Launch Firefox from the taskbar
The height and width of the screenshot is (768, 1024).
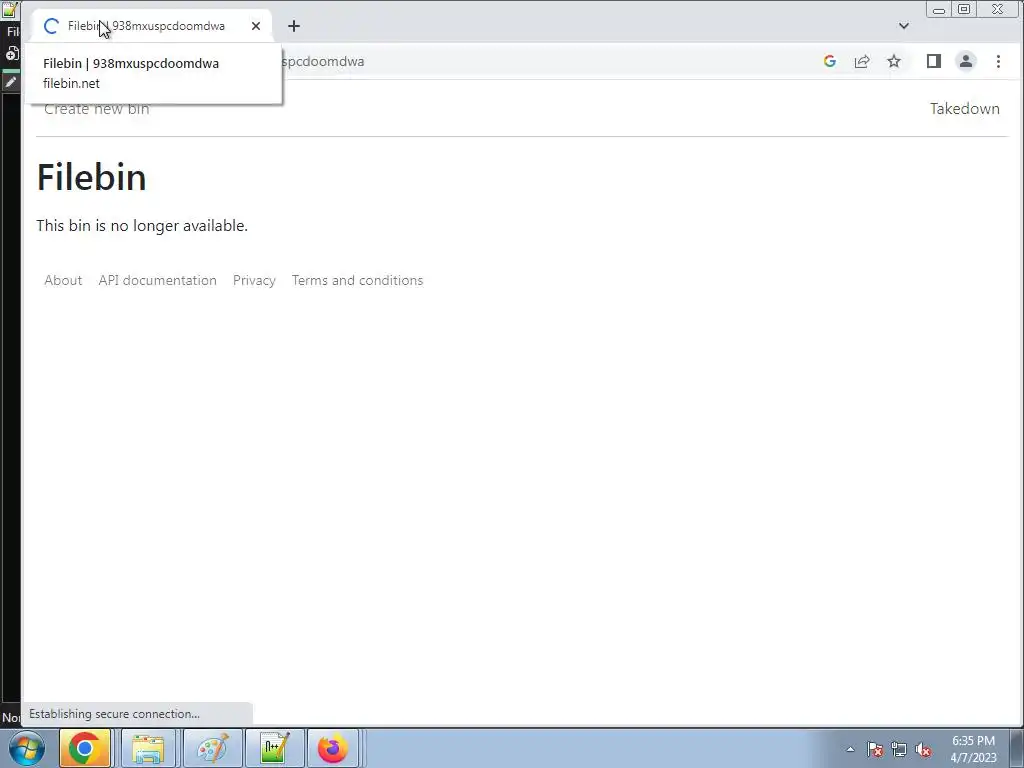click(333, 748)
